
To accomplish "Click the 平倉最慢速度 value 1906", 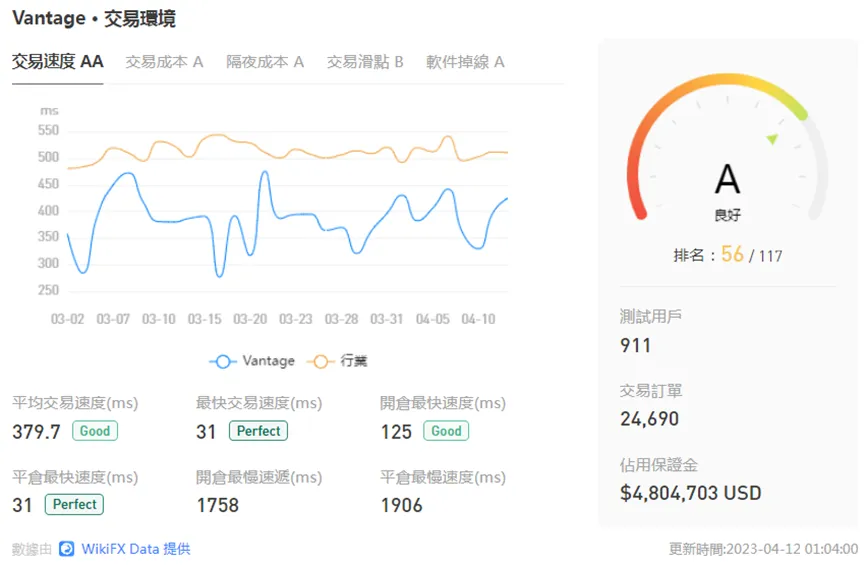I will tap(402, 505).
